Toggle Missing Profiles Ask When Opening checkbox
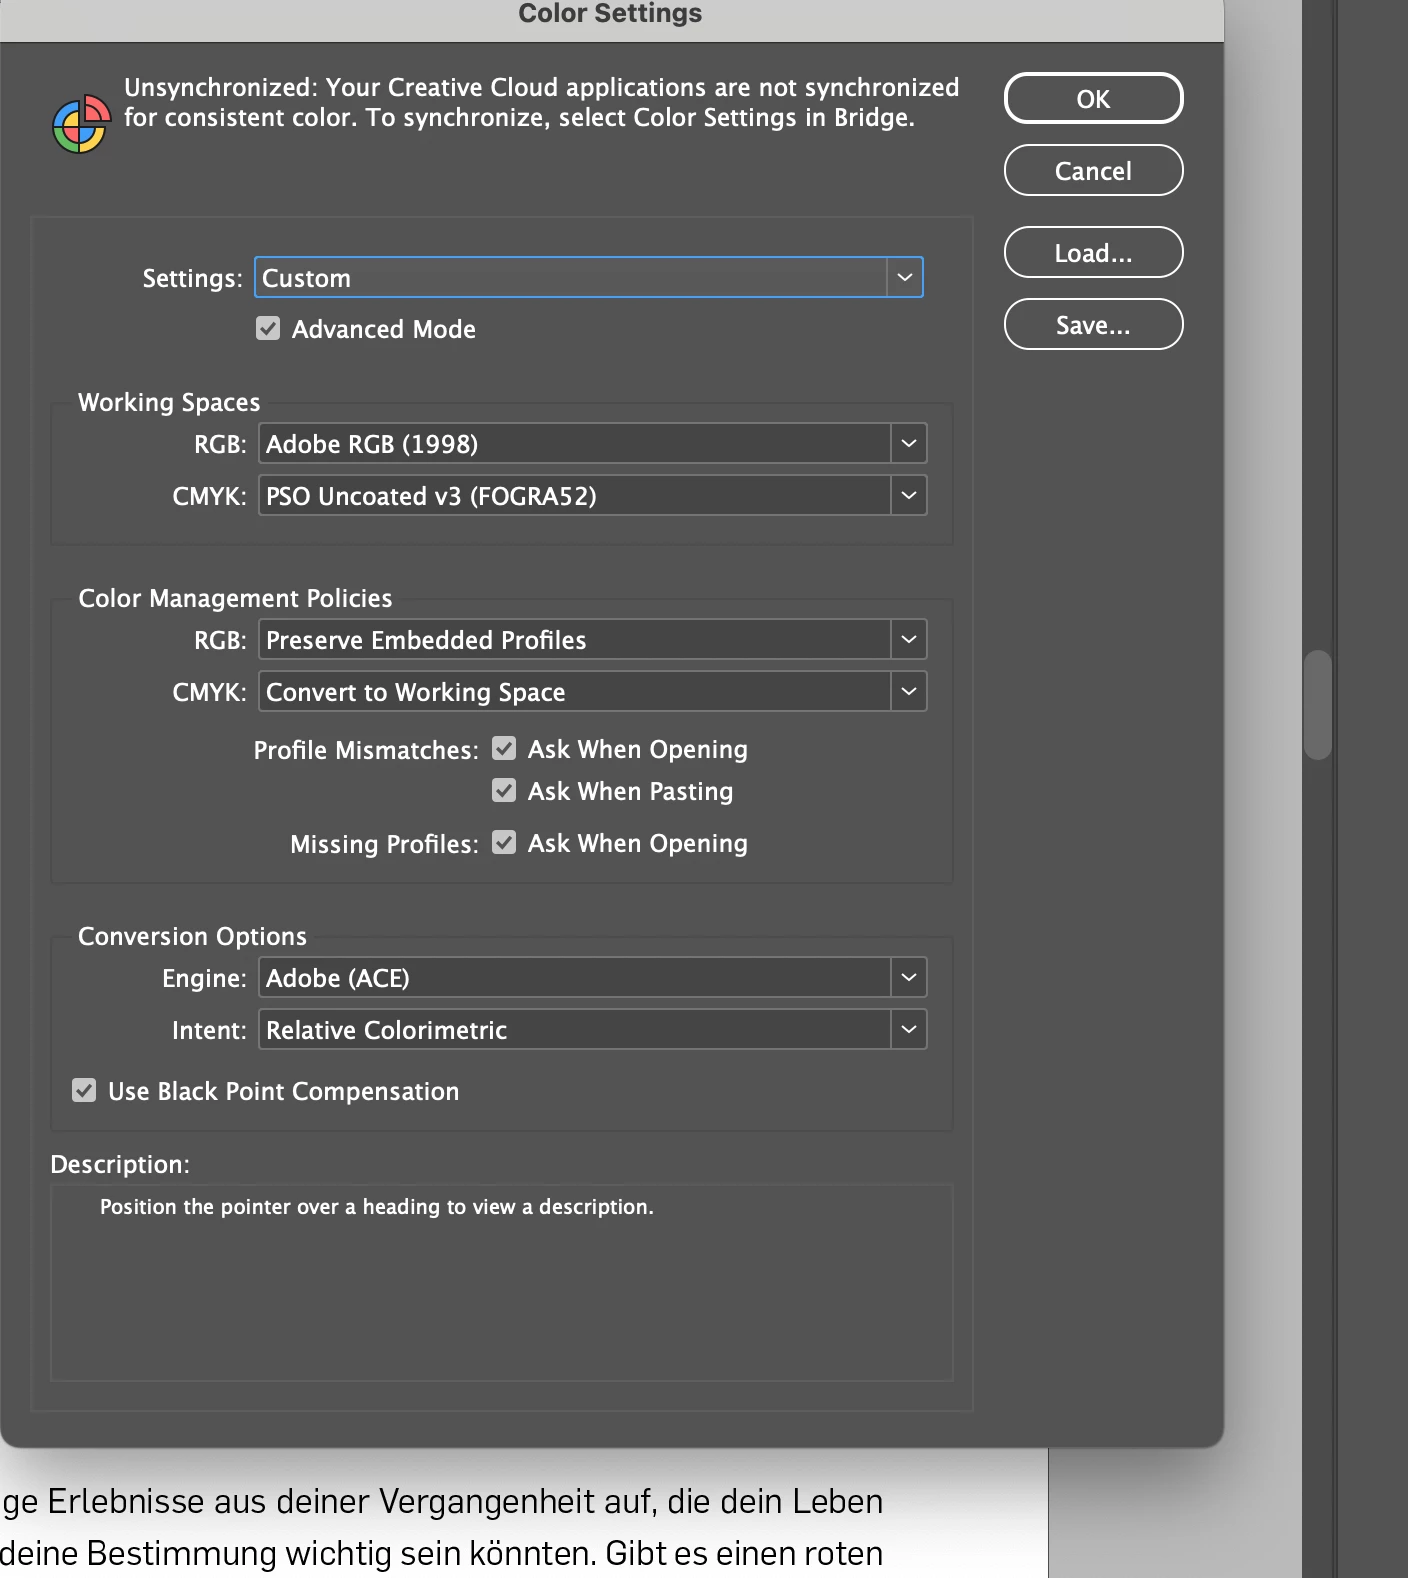The height and width of the screenshot is (1578, 1408). click(504, 842)
